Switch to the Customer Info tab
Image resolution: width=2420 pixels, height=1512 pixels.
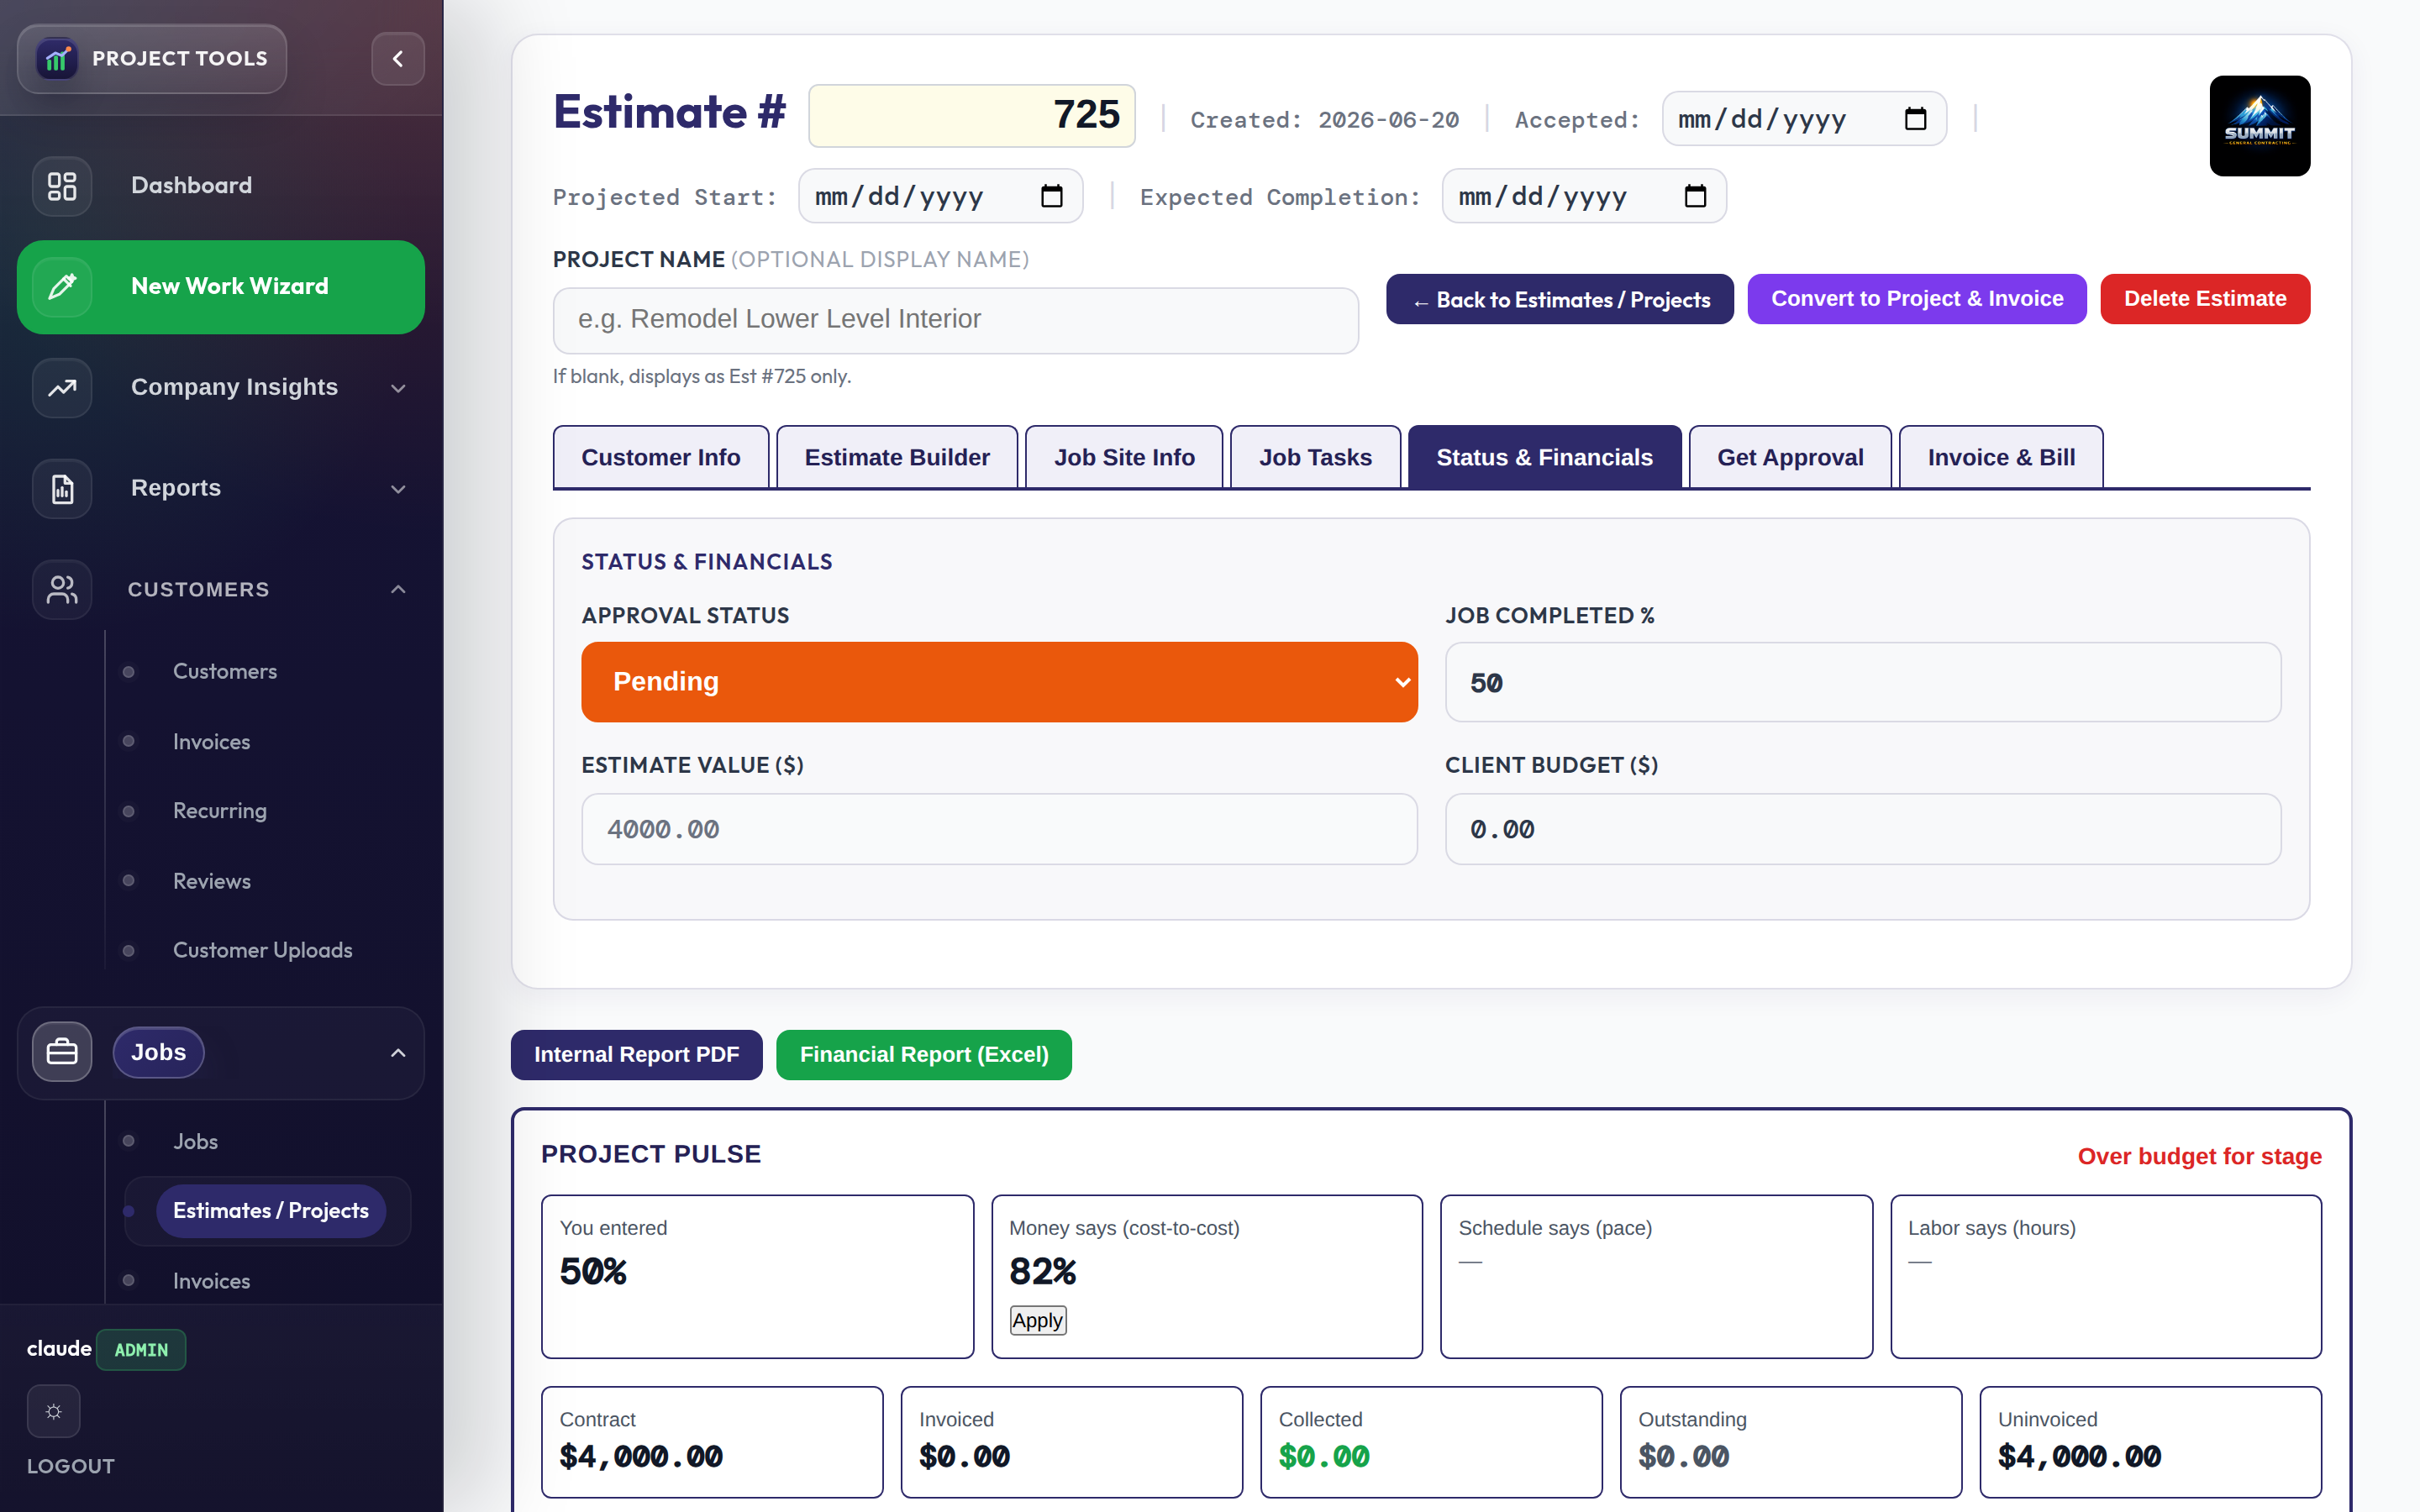pos(661,458)
